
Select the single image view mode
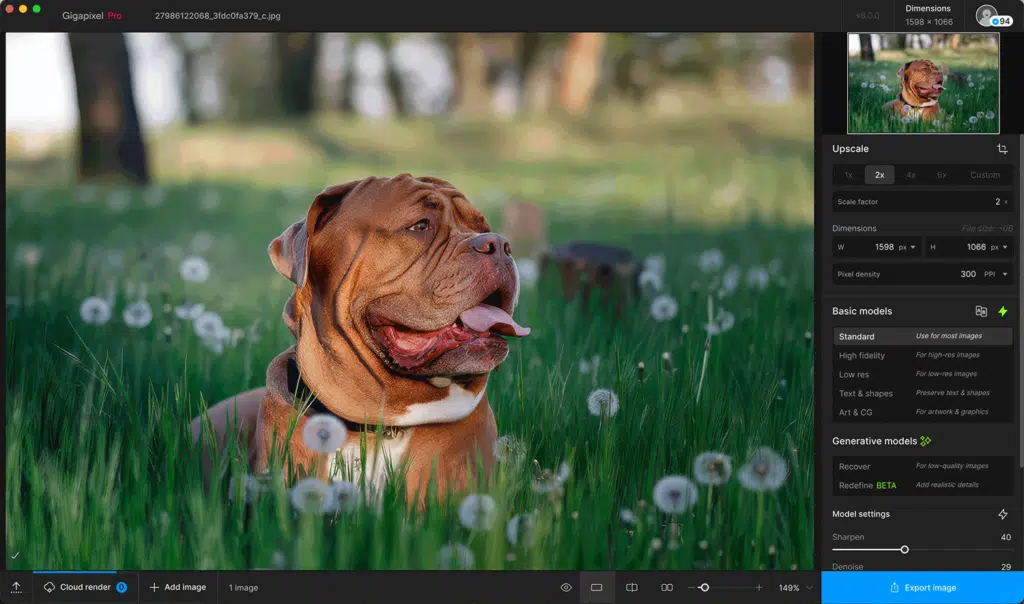(597, 588)
